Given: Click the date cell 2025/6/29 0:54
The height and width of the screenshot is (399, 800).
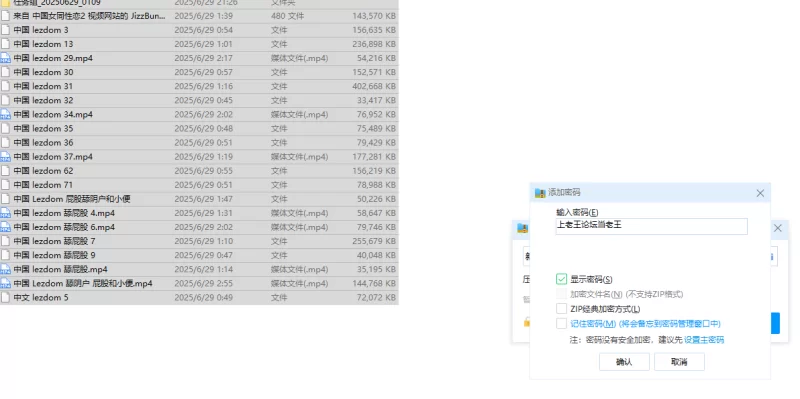Looking at the screenshot, I should pos(204,30).
